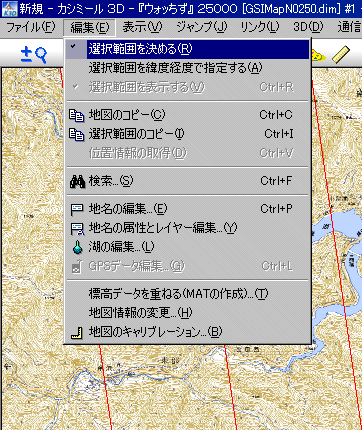
Task: Close the 編集(E) menu in menu bar
Action: [89, 27]
